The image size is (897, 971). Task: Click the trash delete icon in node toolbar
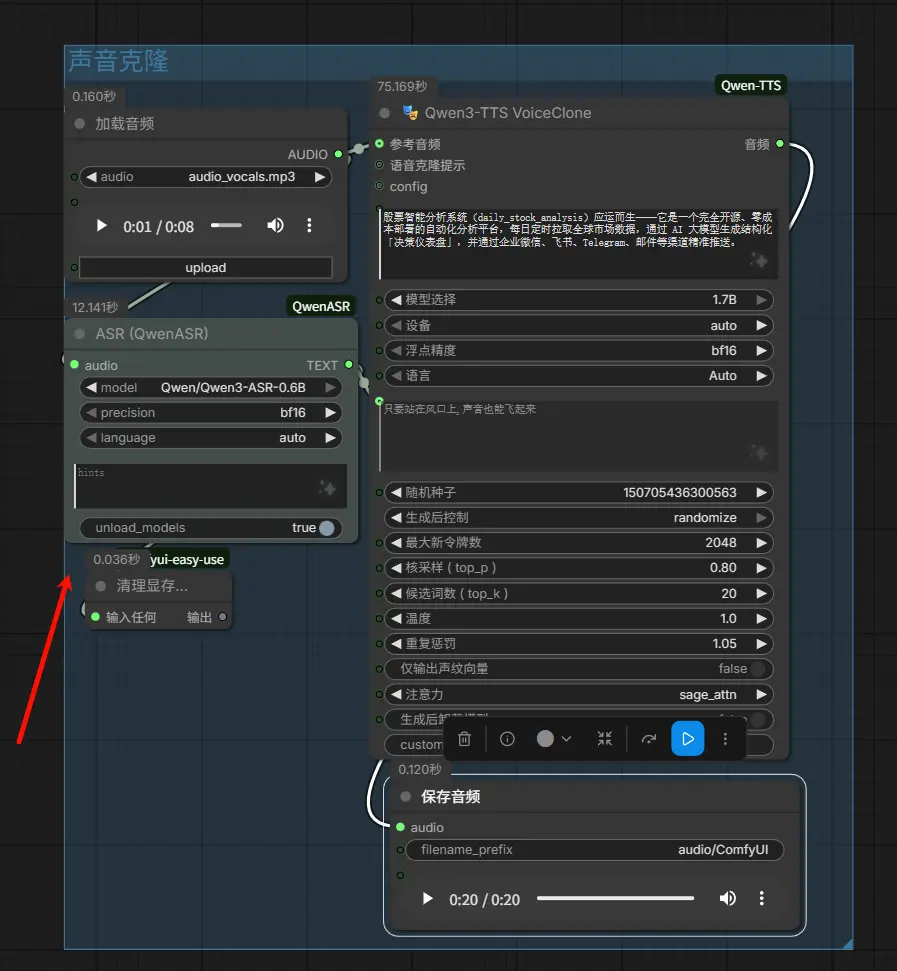point(464,739)
